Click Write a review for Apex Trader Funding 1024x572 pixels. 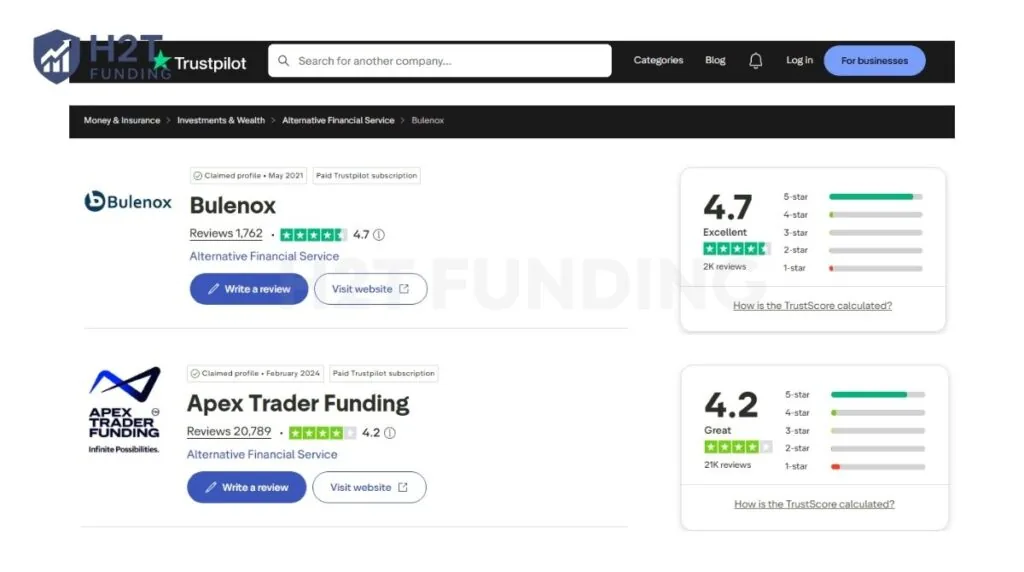pos(246,487)
